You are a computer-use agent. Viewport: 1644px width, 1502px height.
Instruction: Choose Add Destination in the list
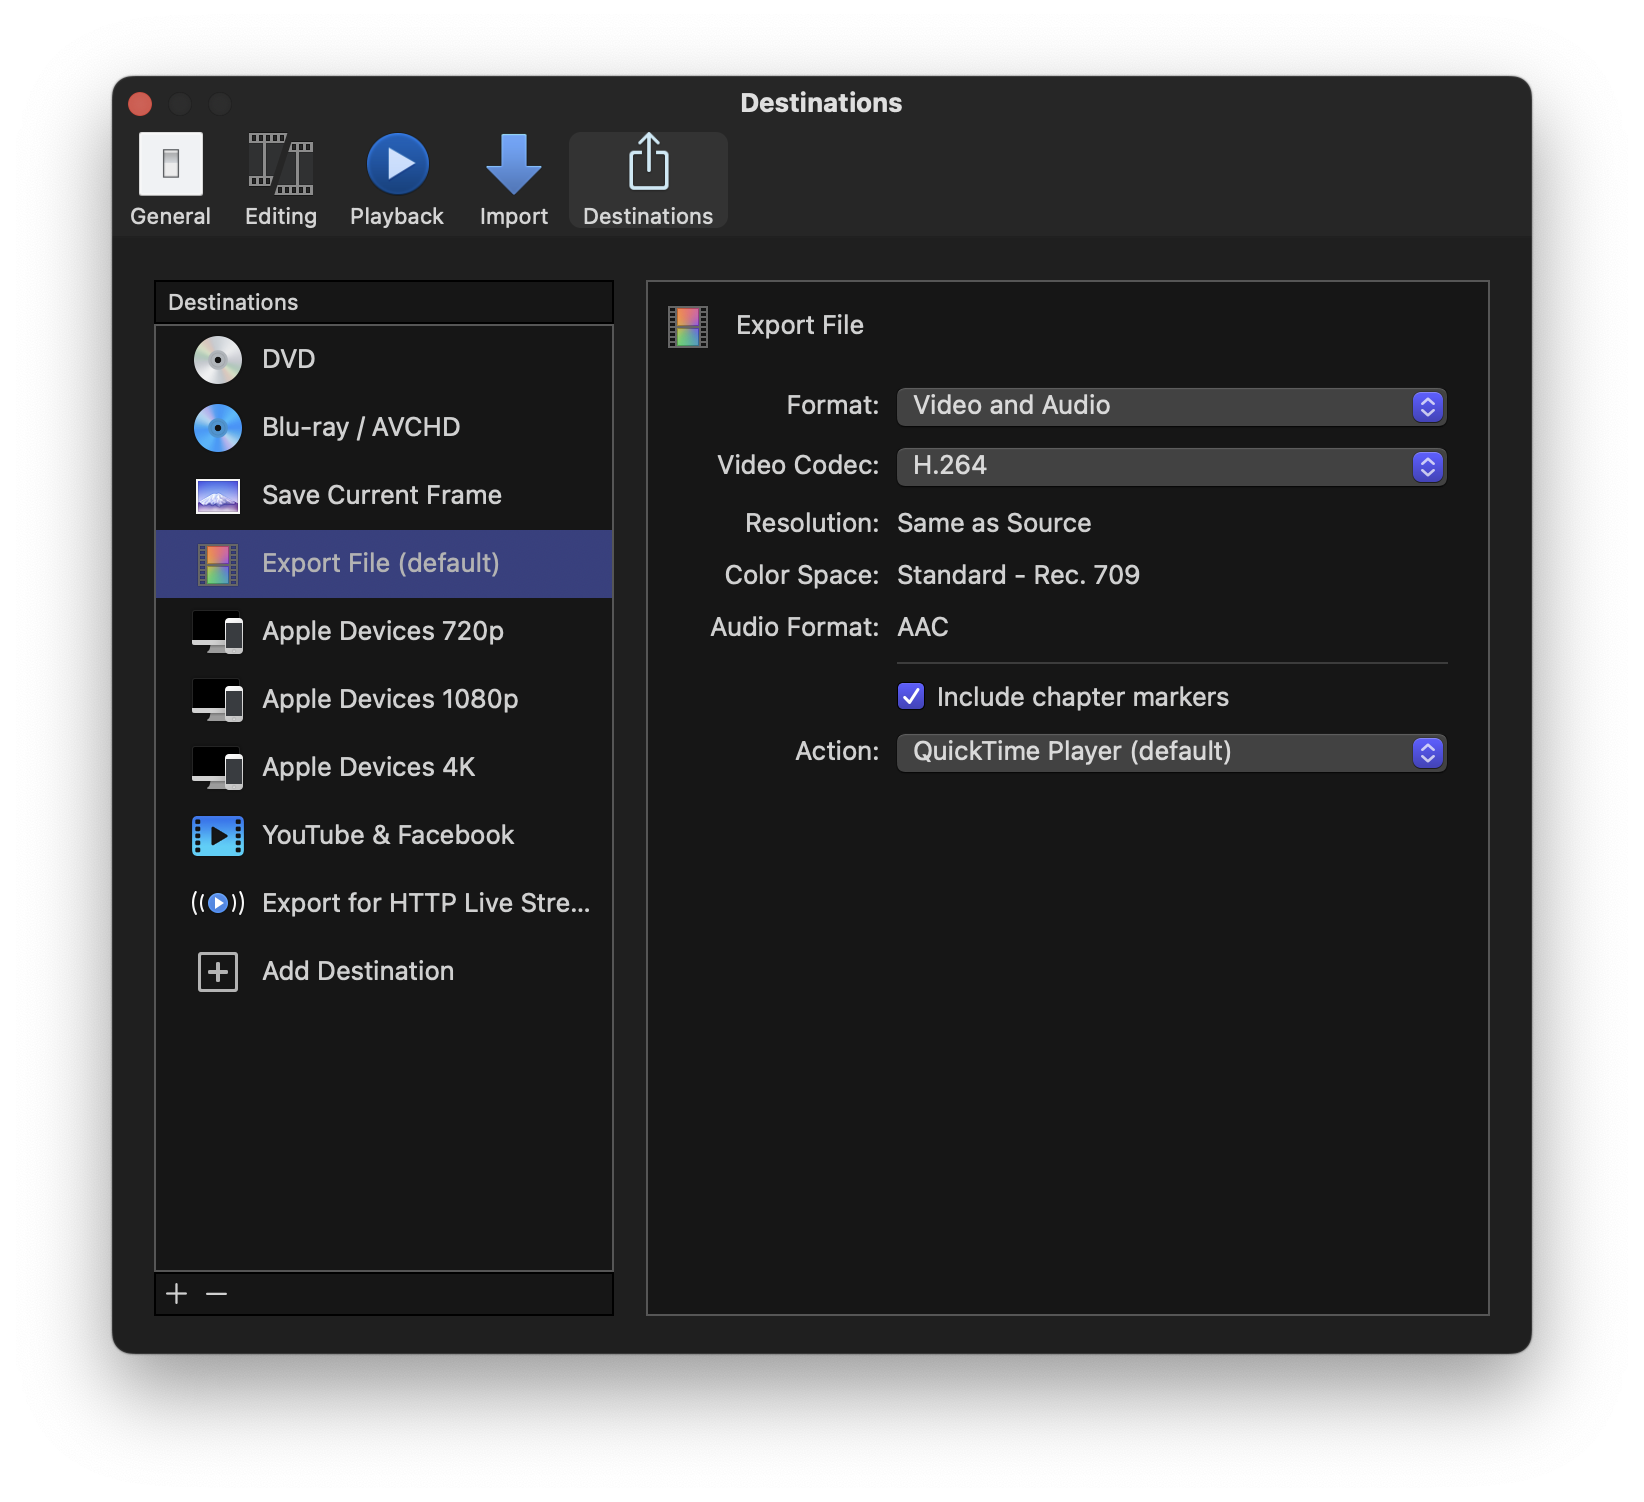(384, 972)
